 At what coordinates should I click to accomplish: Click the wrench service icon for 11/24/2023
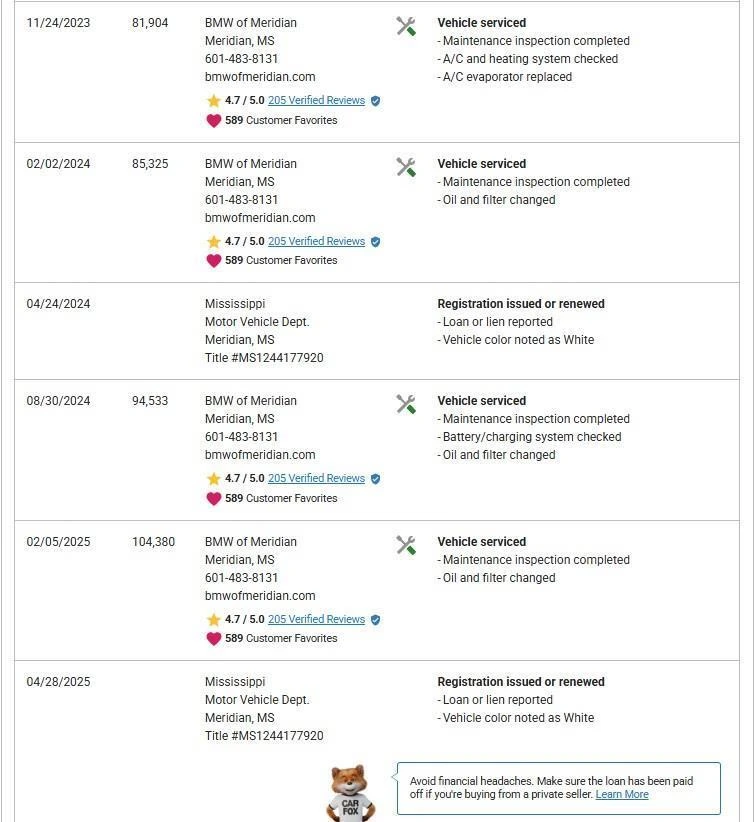click(406, 26)
